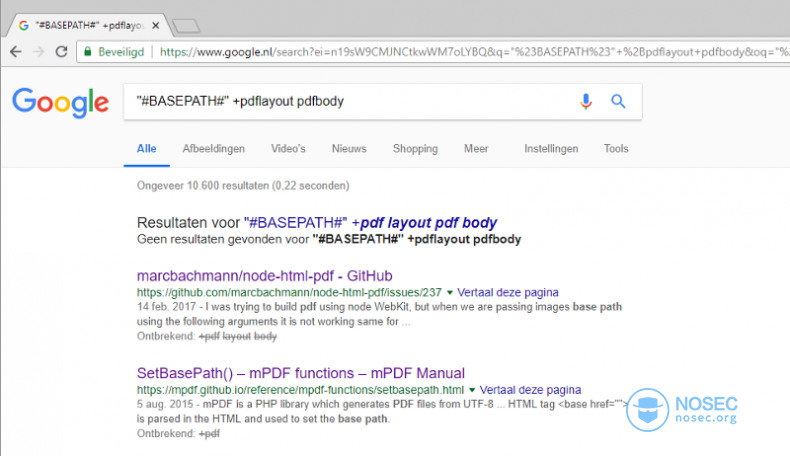Click the browser tab titled "#BASEPATH#" +pdflayout
Image resolution: width=790 pixels, height=456 pixels.
click(89, 25)
